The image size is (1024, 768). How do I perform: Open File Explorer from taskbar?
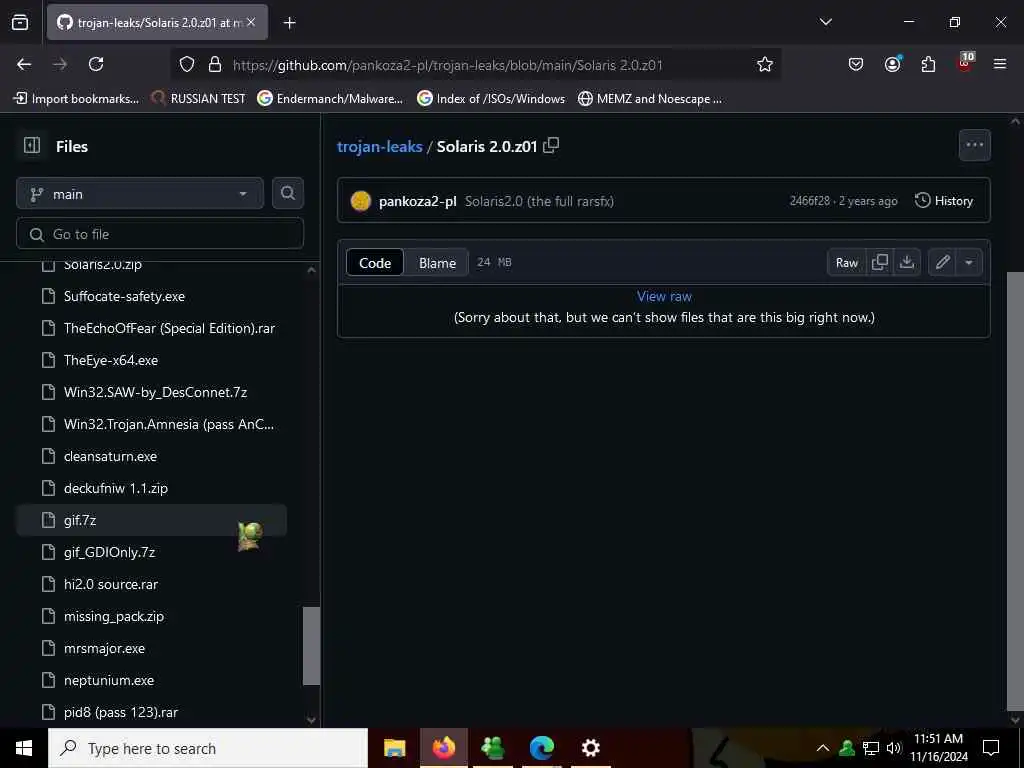394,748
